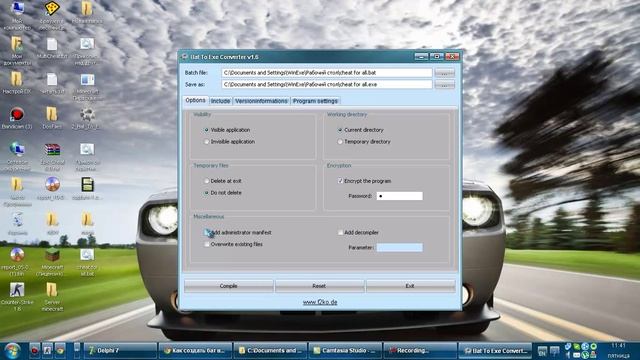Click the Batch file path field
Screen dimensions: 640x360
pos(327,73)
